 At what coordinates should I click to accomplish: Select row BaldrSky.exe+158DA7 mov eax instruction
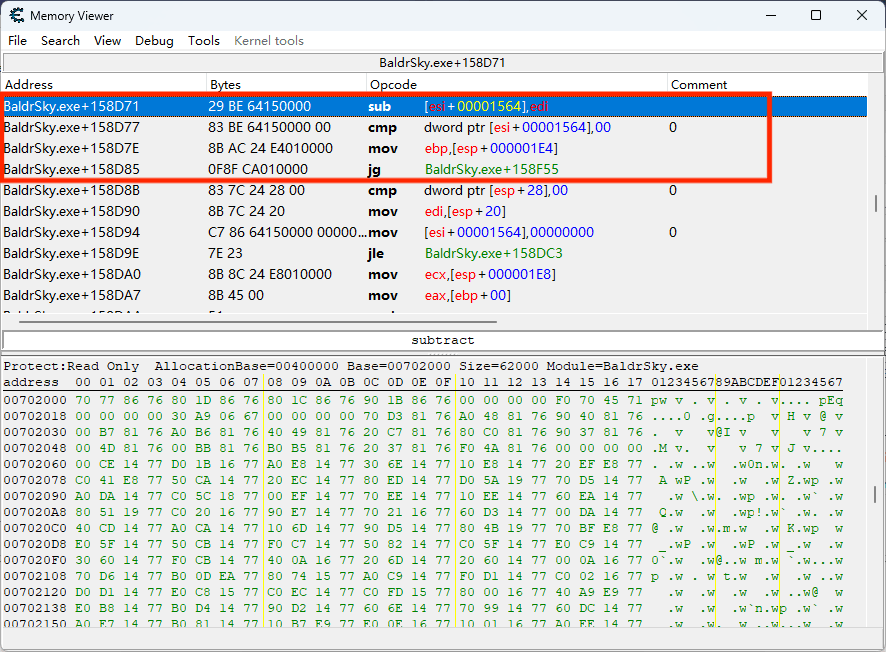pyautogui.click(x=434, y=295)
